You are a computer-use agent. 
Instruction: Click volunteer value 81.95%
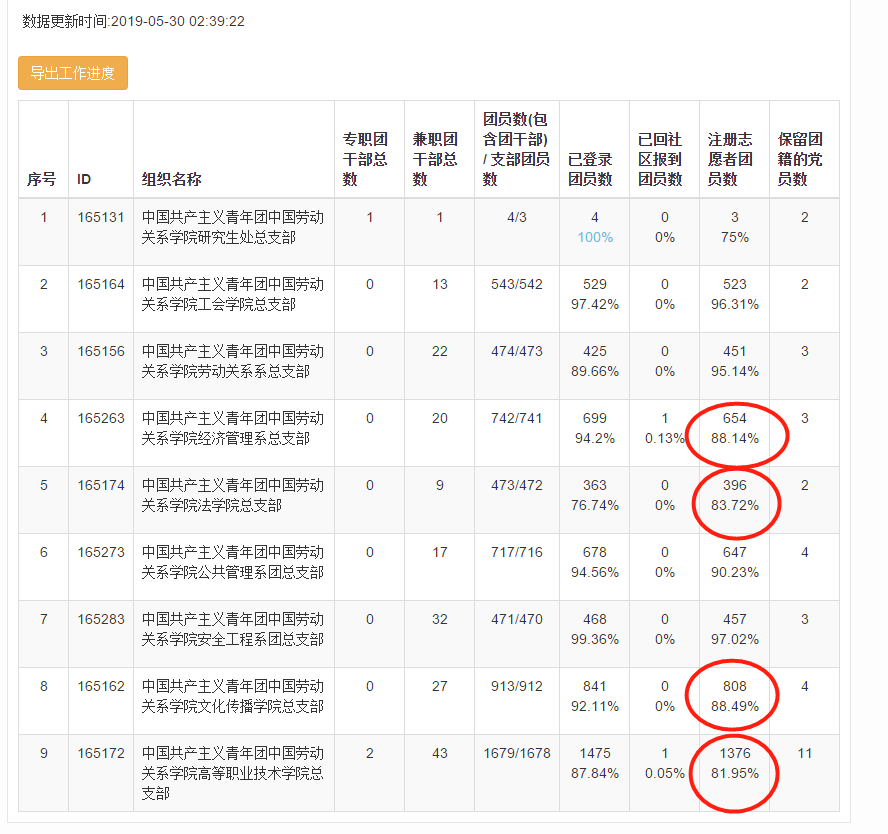coord(735,773)
